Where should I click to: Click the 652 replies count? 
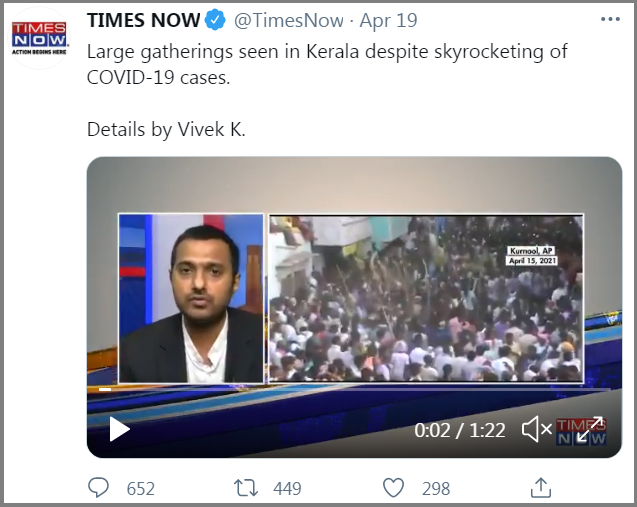141,489
